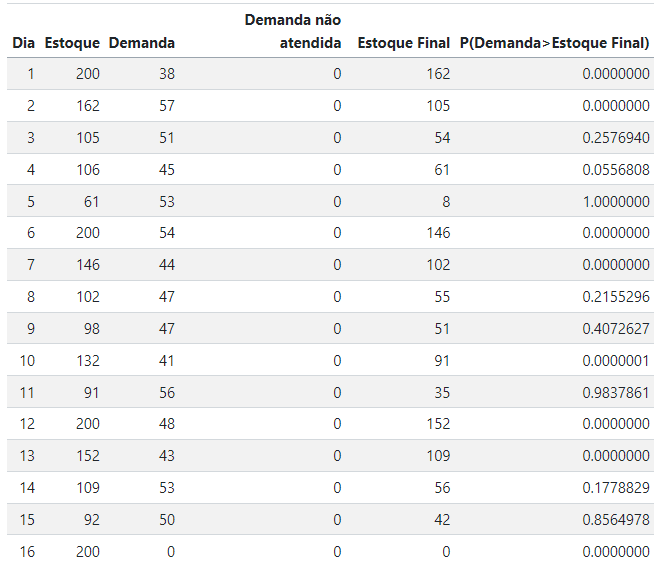The image size is (662, 566).
Task: Select probability 0.0556808 in row 4
Action: click(616, 170)
